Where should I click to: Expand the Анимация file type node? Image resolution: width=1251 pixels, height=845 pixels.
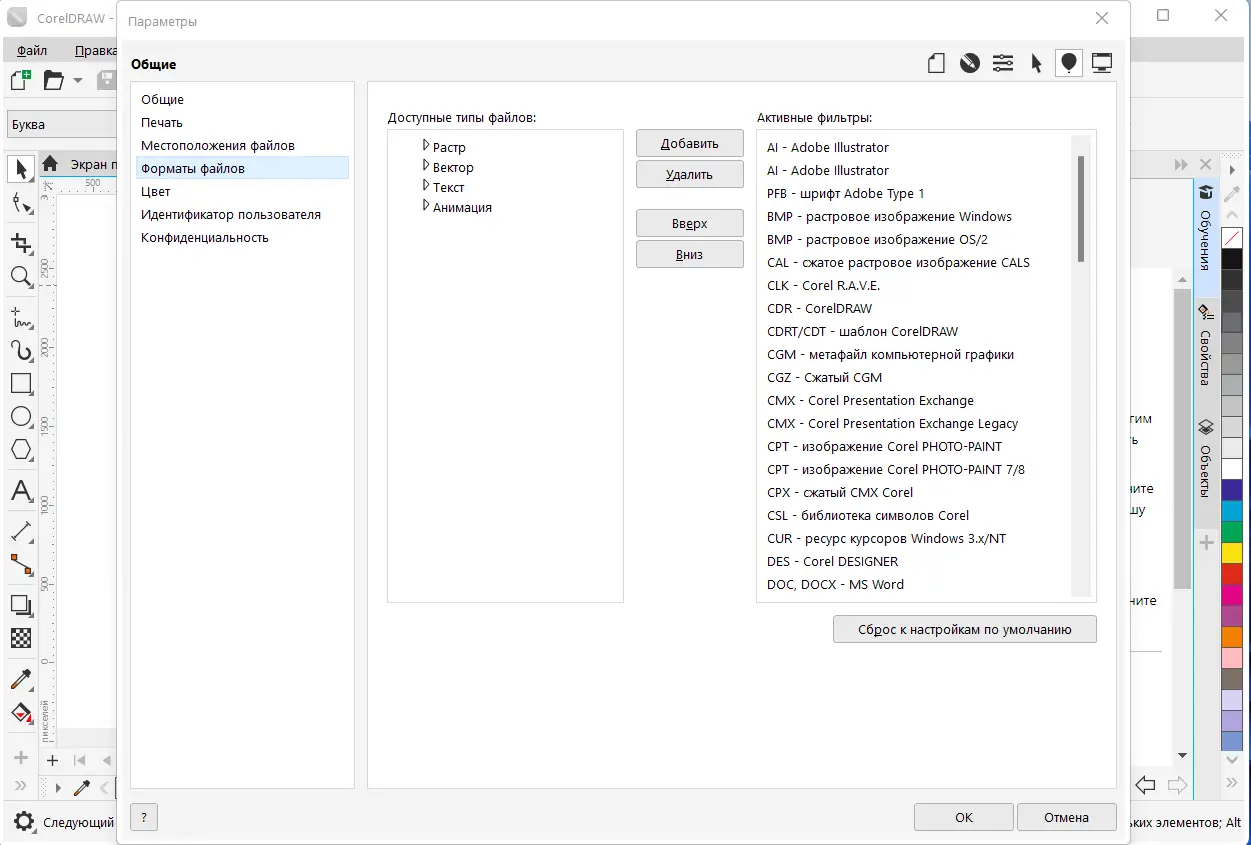click(426, 206)
